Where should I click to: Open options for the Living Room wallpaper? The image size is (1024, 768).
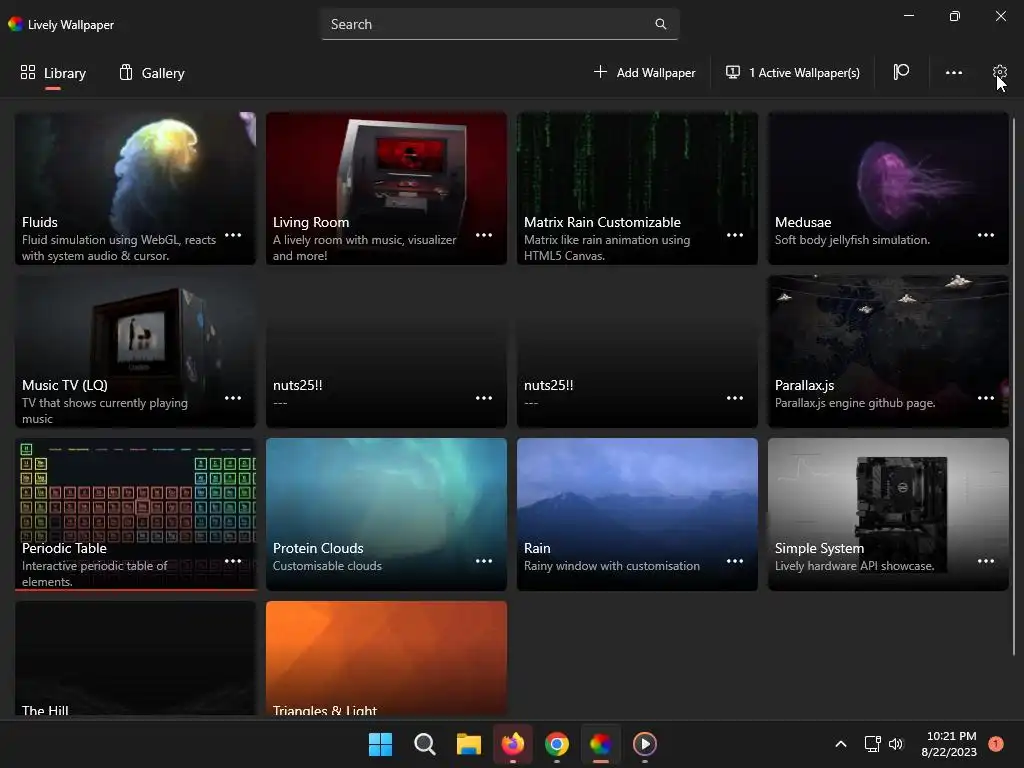pyautogui.click(x=484, y=235)
